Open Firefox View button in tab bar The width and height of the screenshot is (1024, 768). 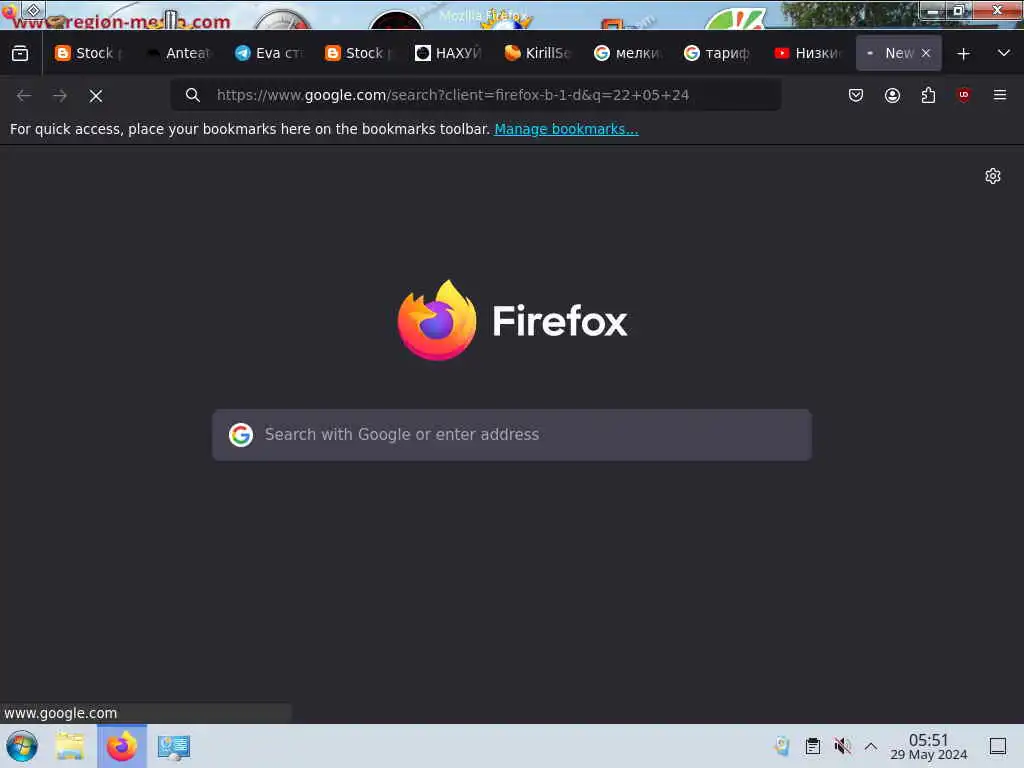20,53
